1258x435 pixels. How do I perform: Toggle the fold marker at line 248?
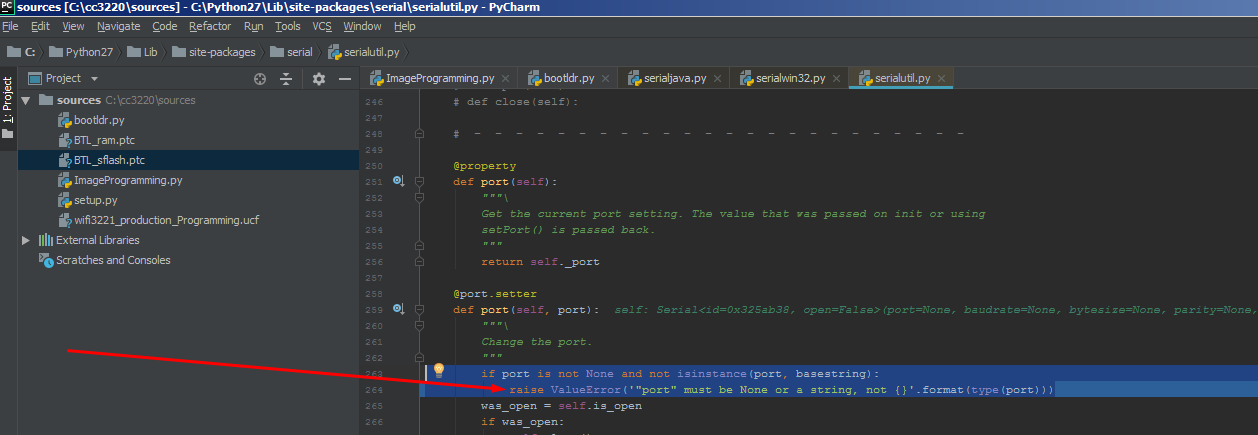421,133
